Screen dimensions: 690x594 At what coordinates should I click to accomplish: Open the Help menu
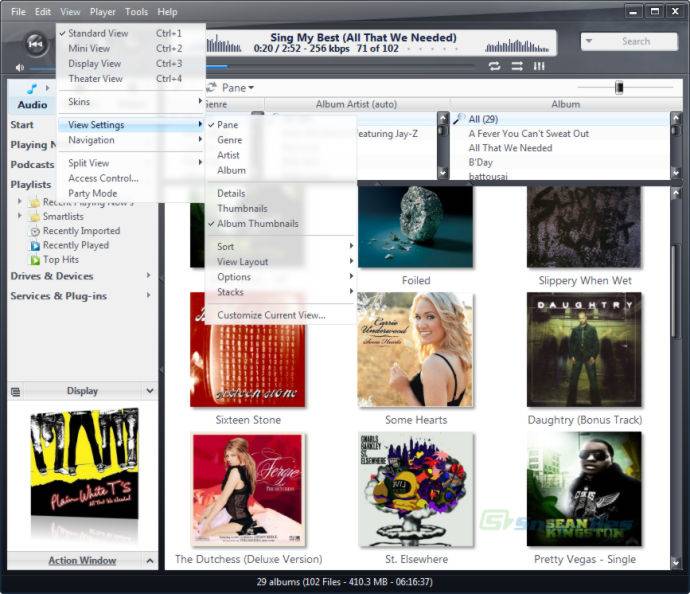click(x=167, y=12)
